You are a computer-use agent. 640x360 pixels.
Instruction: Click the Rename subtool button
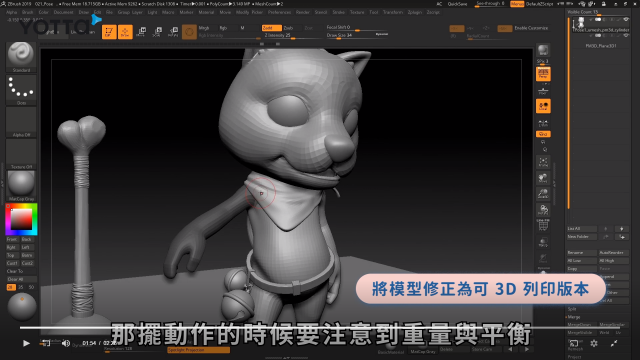pos(582,253)
